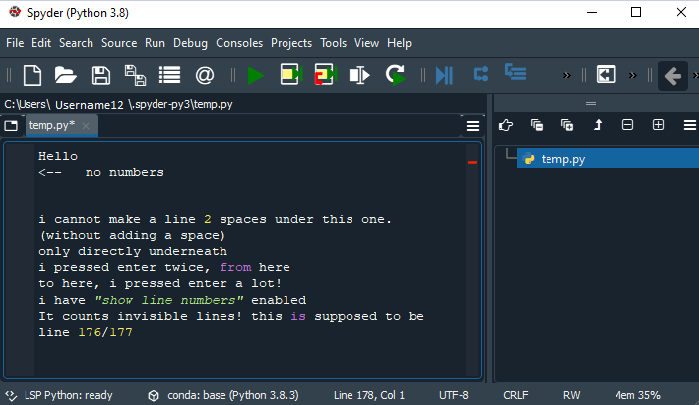The height and width of the screenshot is (405, 699).
Task: Expand all outline items with the plus icon
Action: pos(658,125)
